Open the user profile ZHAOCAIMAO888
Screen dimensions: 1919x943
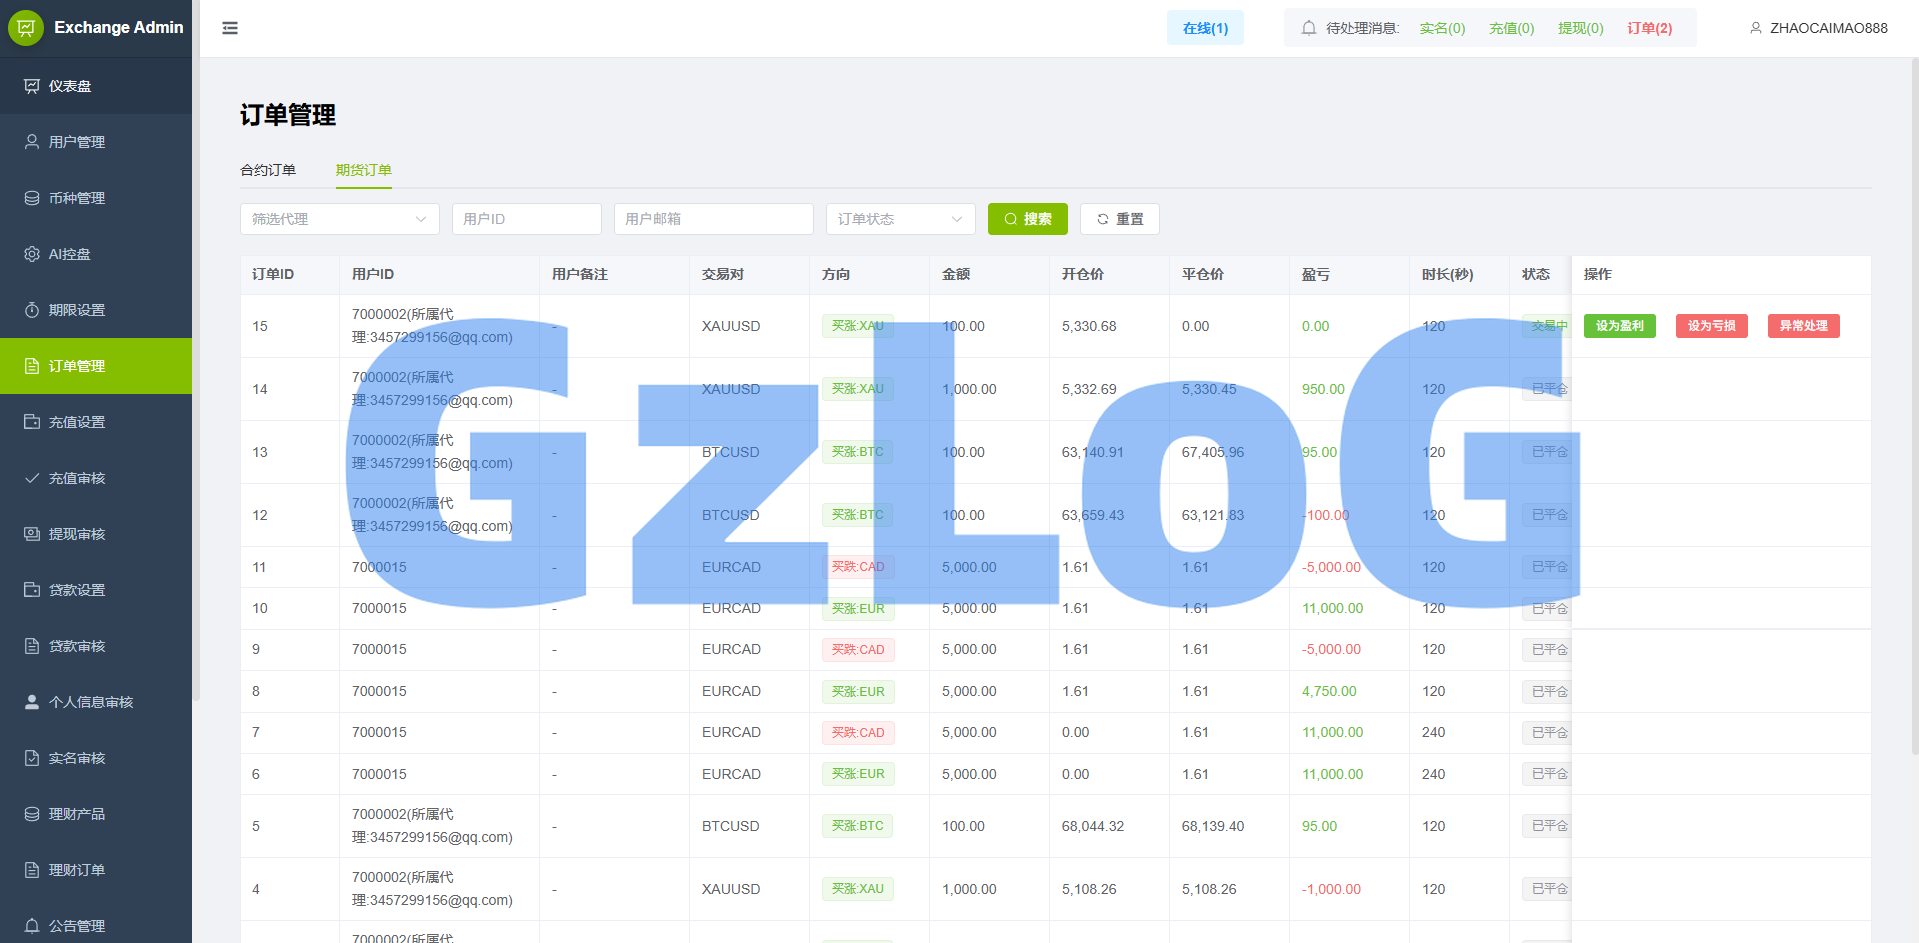pos(1818,28)
